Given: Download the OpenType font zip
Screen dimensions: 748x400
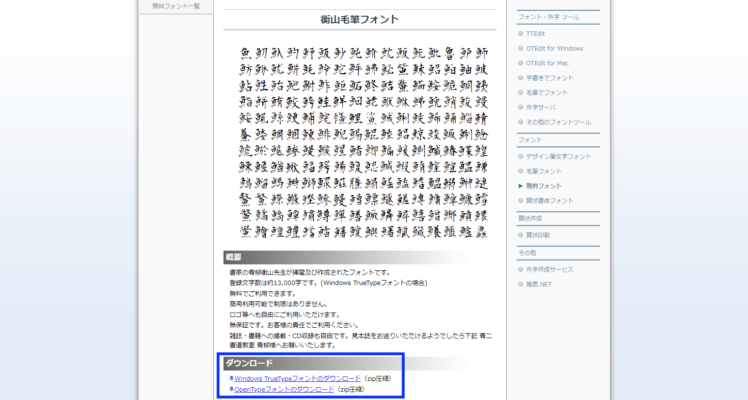Looking at the screenshot, I should point(284,389).
